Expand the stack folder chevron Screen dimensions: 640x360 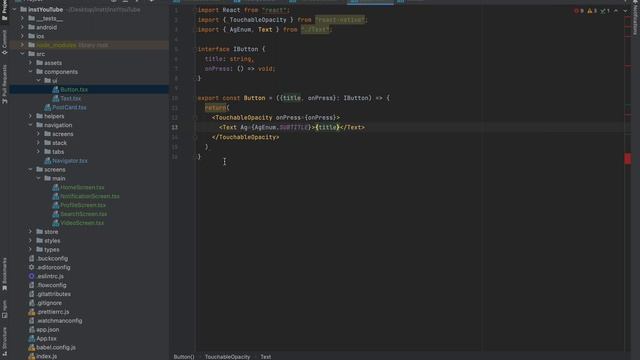[x=39, y=143]
